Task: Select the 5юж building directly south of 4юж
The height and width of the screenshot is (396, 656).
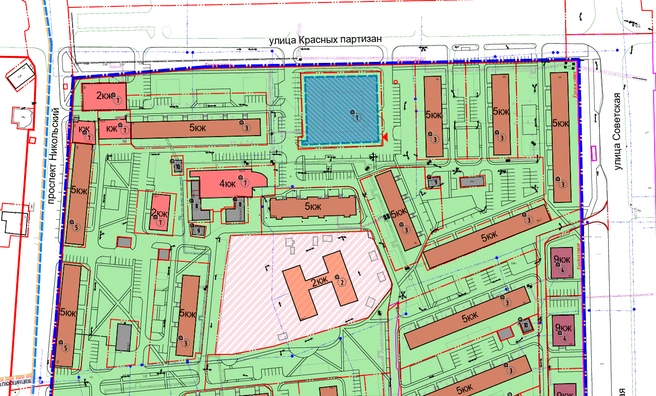Action: (x=313, y=208)
